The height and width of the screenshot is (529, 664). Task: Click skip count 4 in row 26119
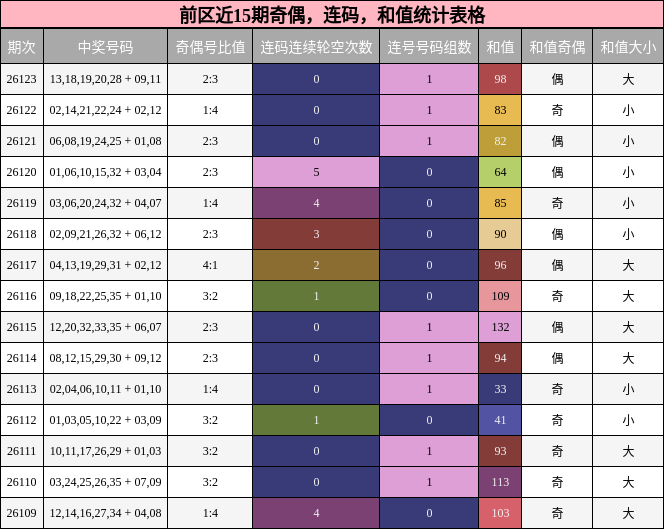point(316,203)
